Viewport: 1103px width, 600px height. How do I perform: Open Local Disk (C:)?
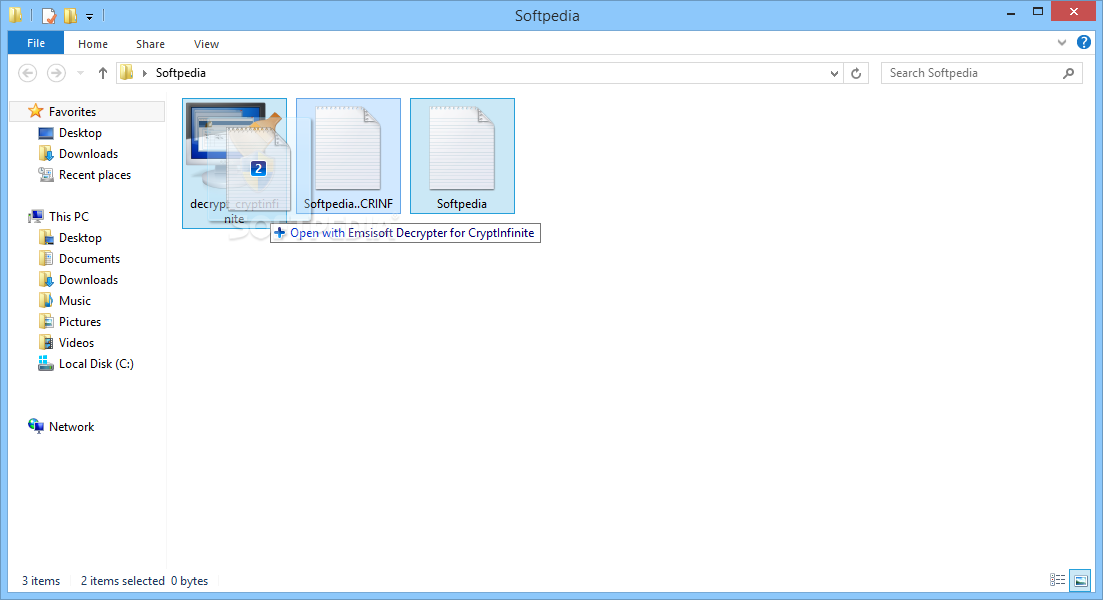coord(96,364)
